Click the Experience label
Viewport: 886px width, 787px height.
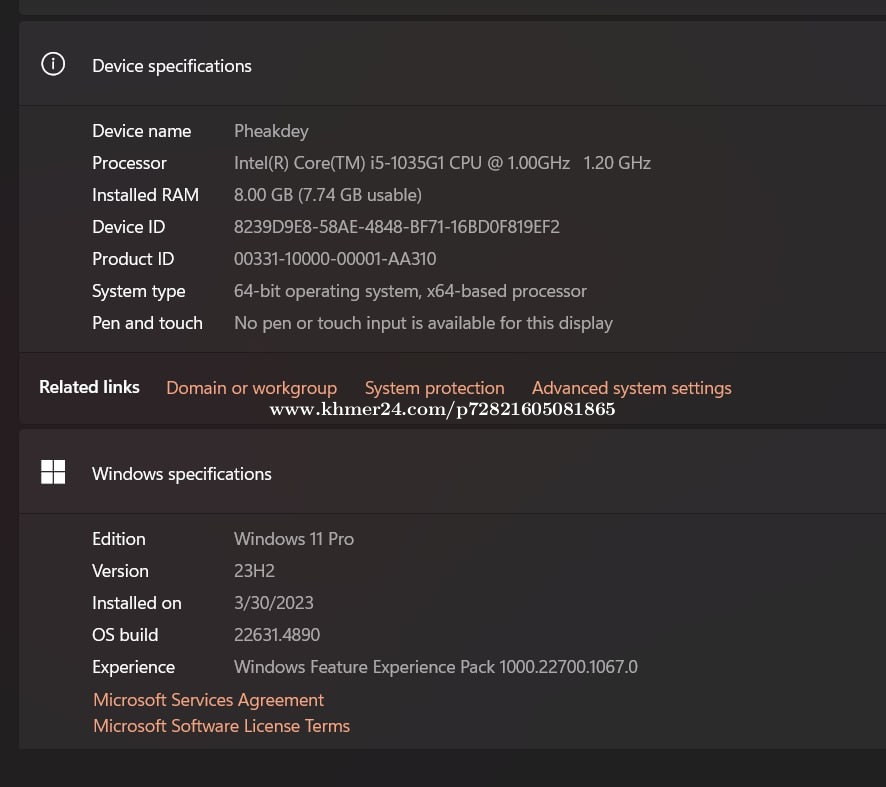click(x=133, y=667)
